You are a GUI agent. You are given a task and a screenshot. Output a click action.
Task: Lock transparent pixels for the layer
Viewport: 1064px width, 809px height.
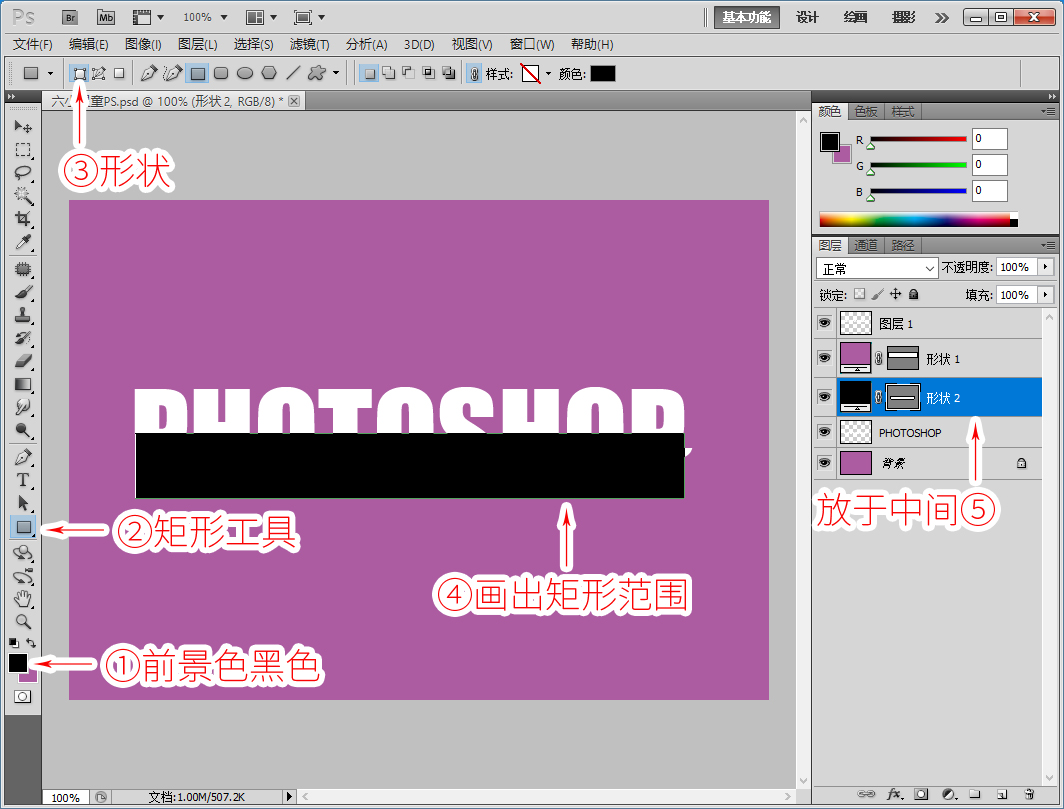pos(860,294)
